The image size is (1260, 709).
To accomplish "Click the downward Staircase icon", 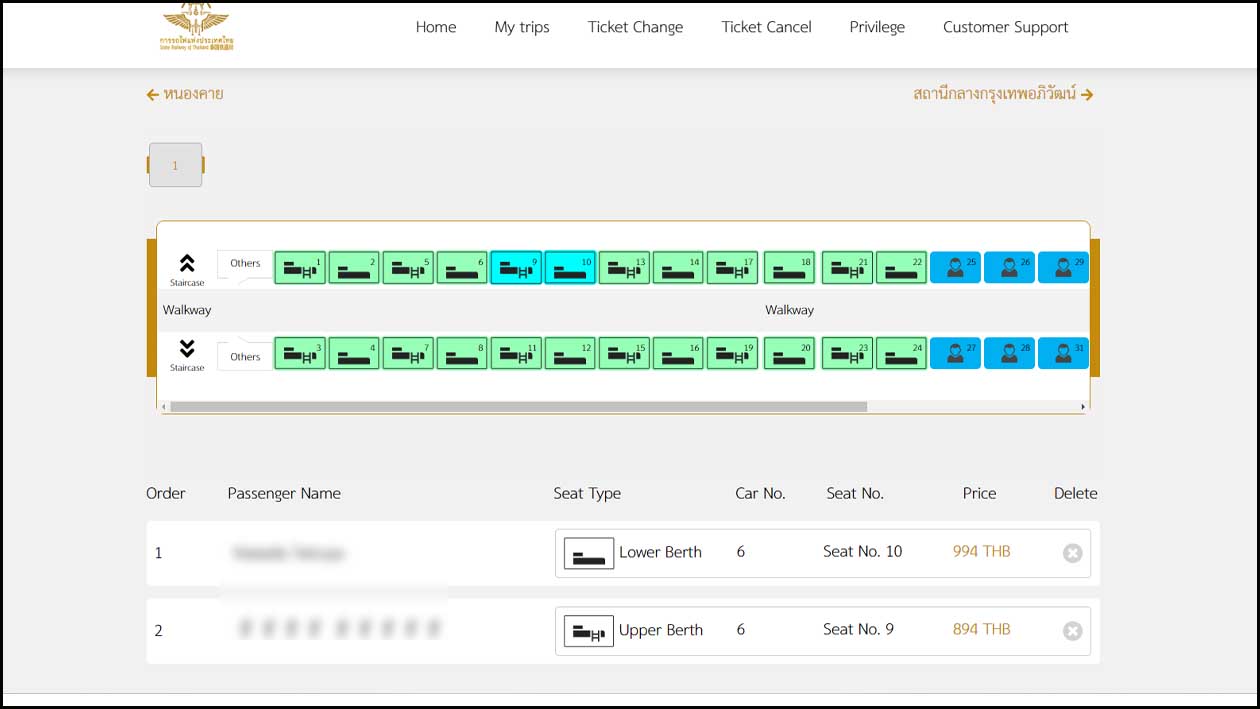I will click(x=187, y=348).
